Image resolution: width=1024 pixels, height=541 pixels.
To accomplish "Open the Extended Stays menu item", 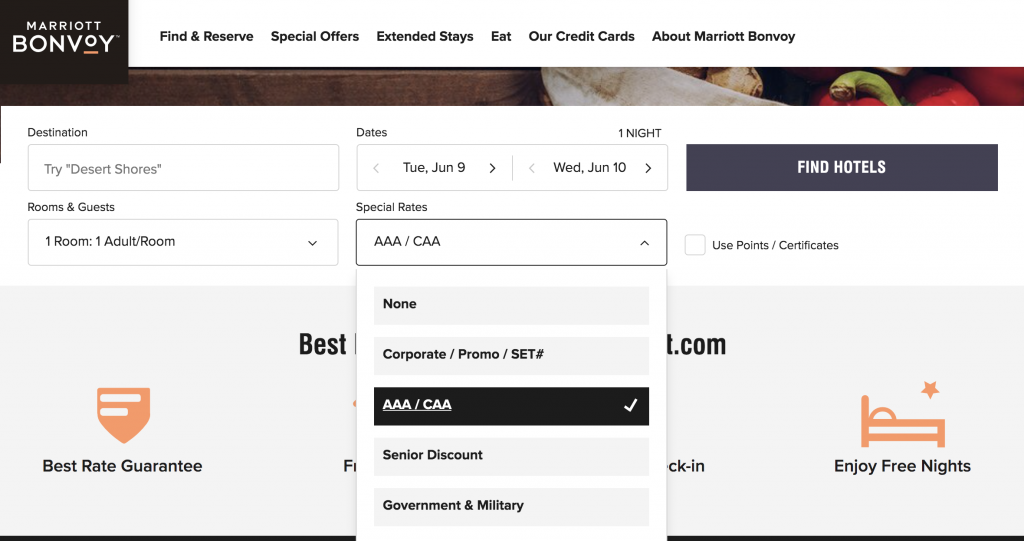I will click(424, 37).
